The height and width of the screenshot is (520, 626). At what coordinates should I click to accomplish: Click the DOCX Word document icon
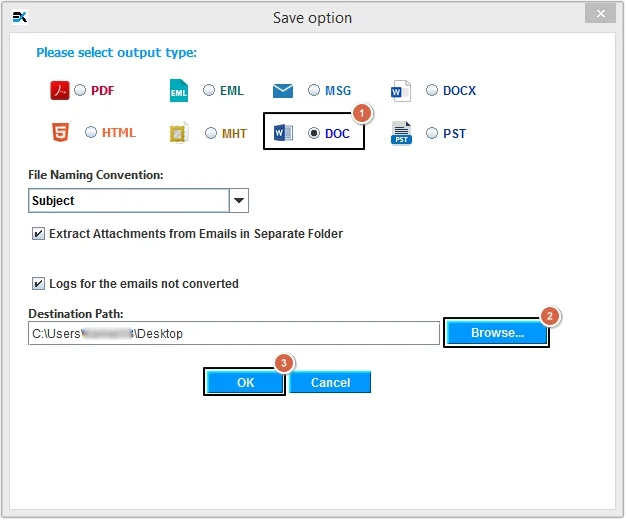401,91
